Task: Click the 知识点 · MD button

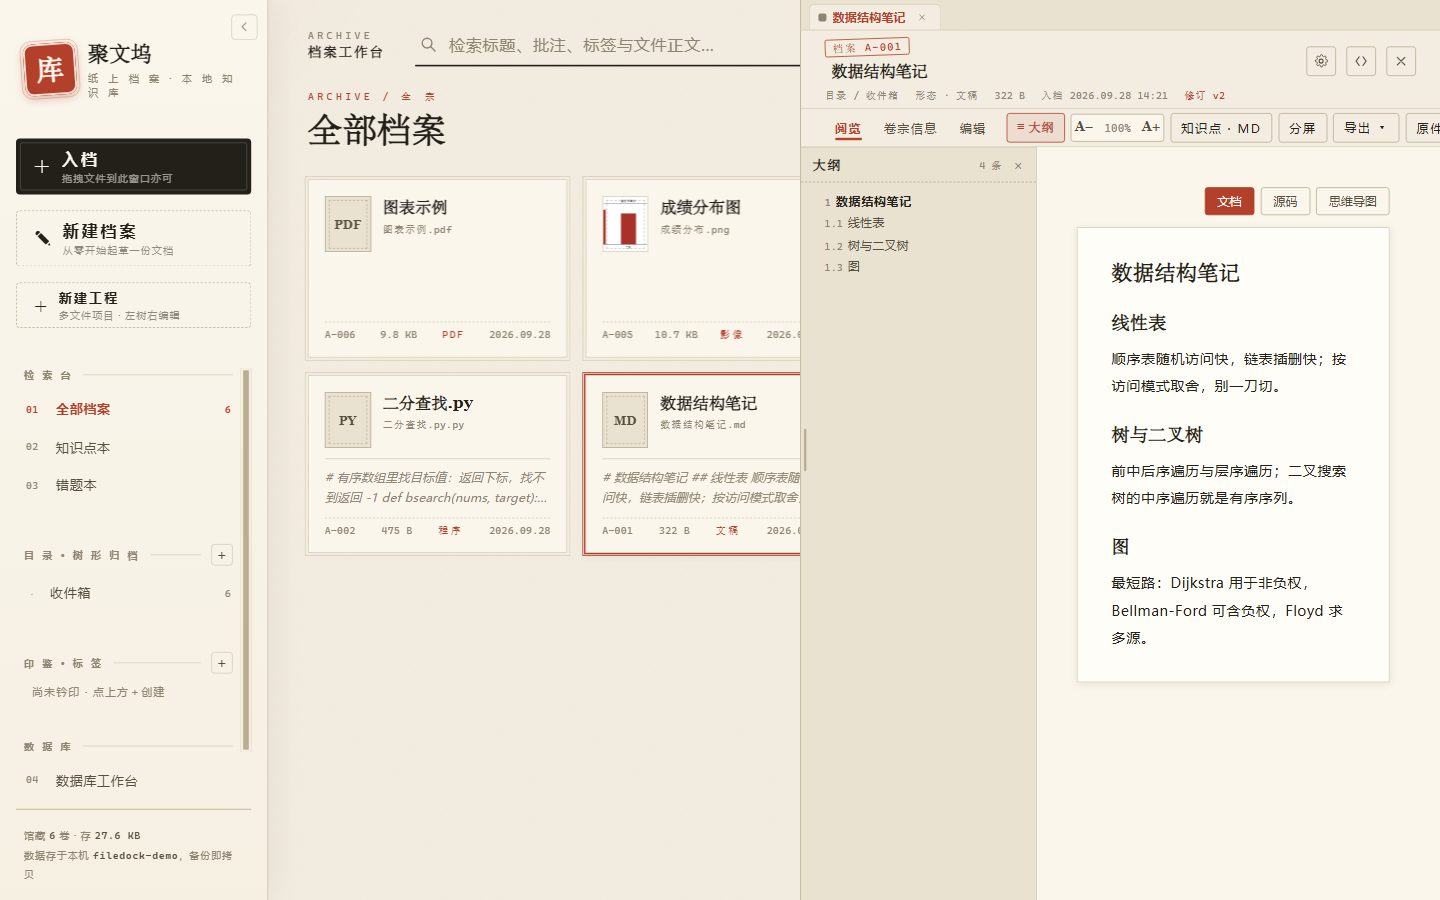Action: [x=1221, y=128]
